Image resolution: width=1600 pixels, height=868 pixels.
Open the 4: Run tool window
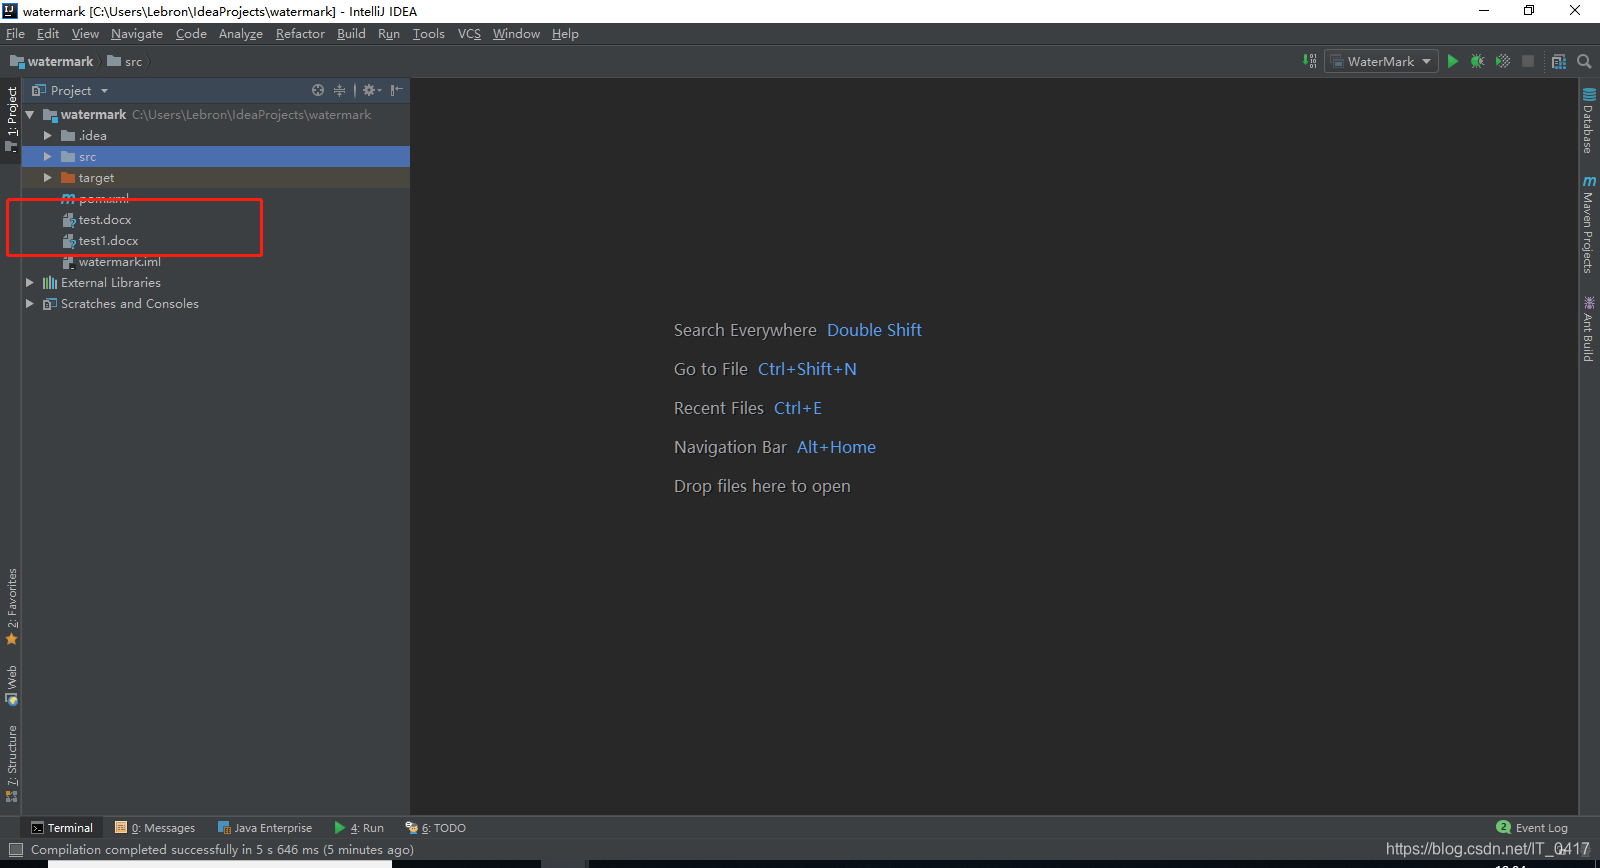click(x=359, y=828)
